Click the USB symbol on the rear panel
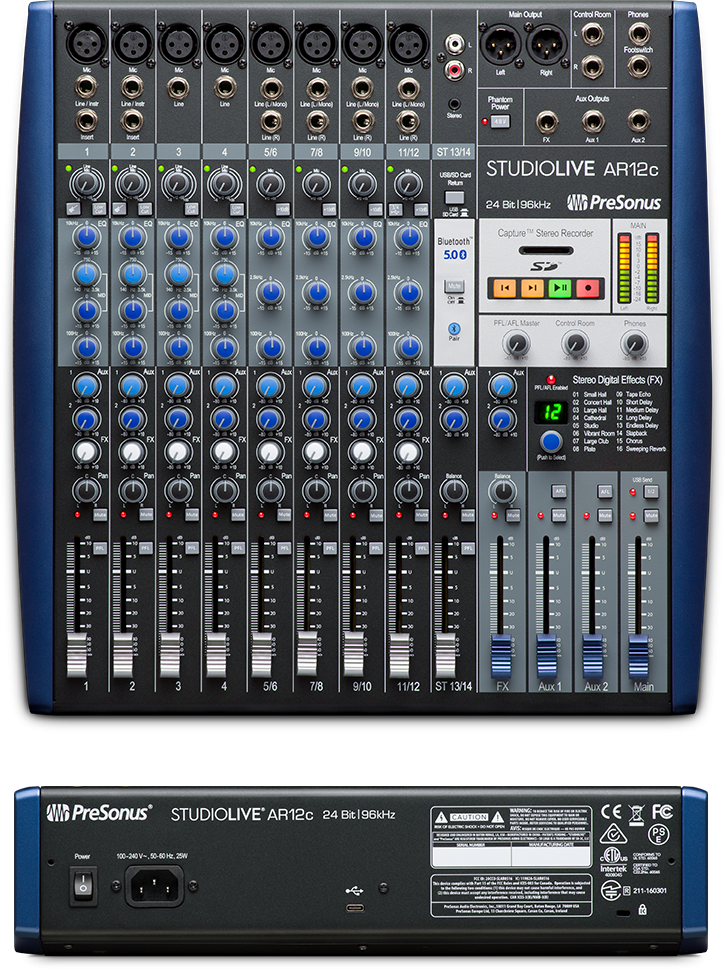The image size is (725, 970). 354,890
